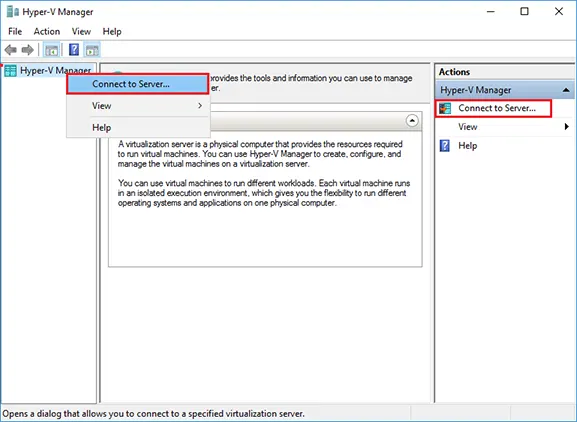Screen dimensions: 577x422
Task: Open the File menu
Action: click(15, 32)
